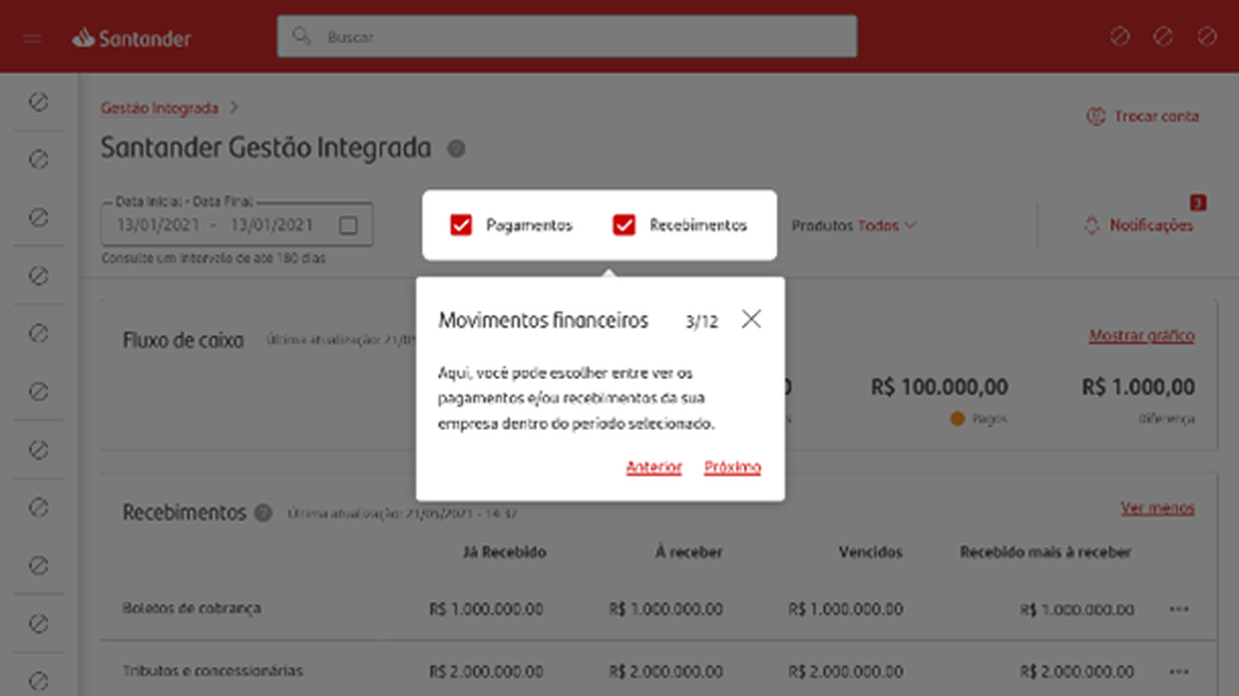The width and height of the screenshot is (1239, 696).
Task: Click À receber value for Tributos e concessionárias
Action: 666,671
